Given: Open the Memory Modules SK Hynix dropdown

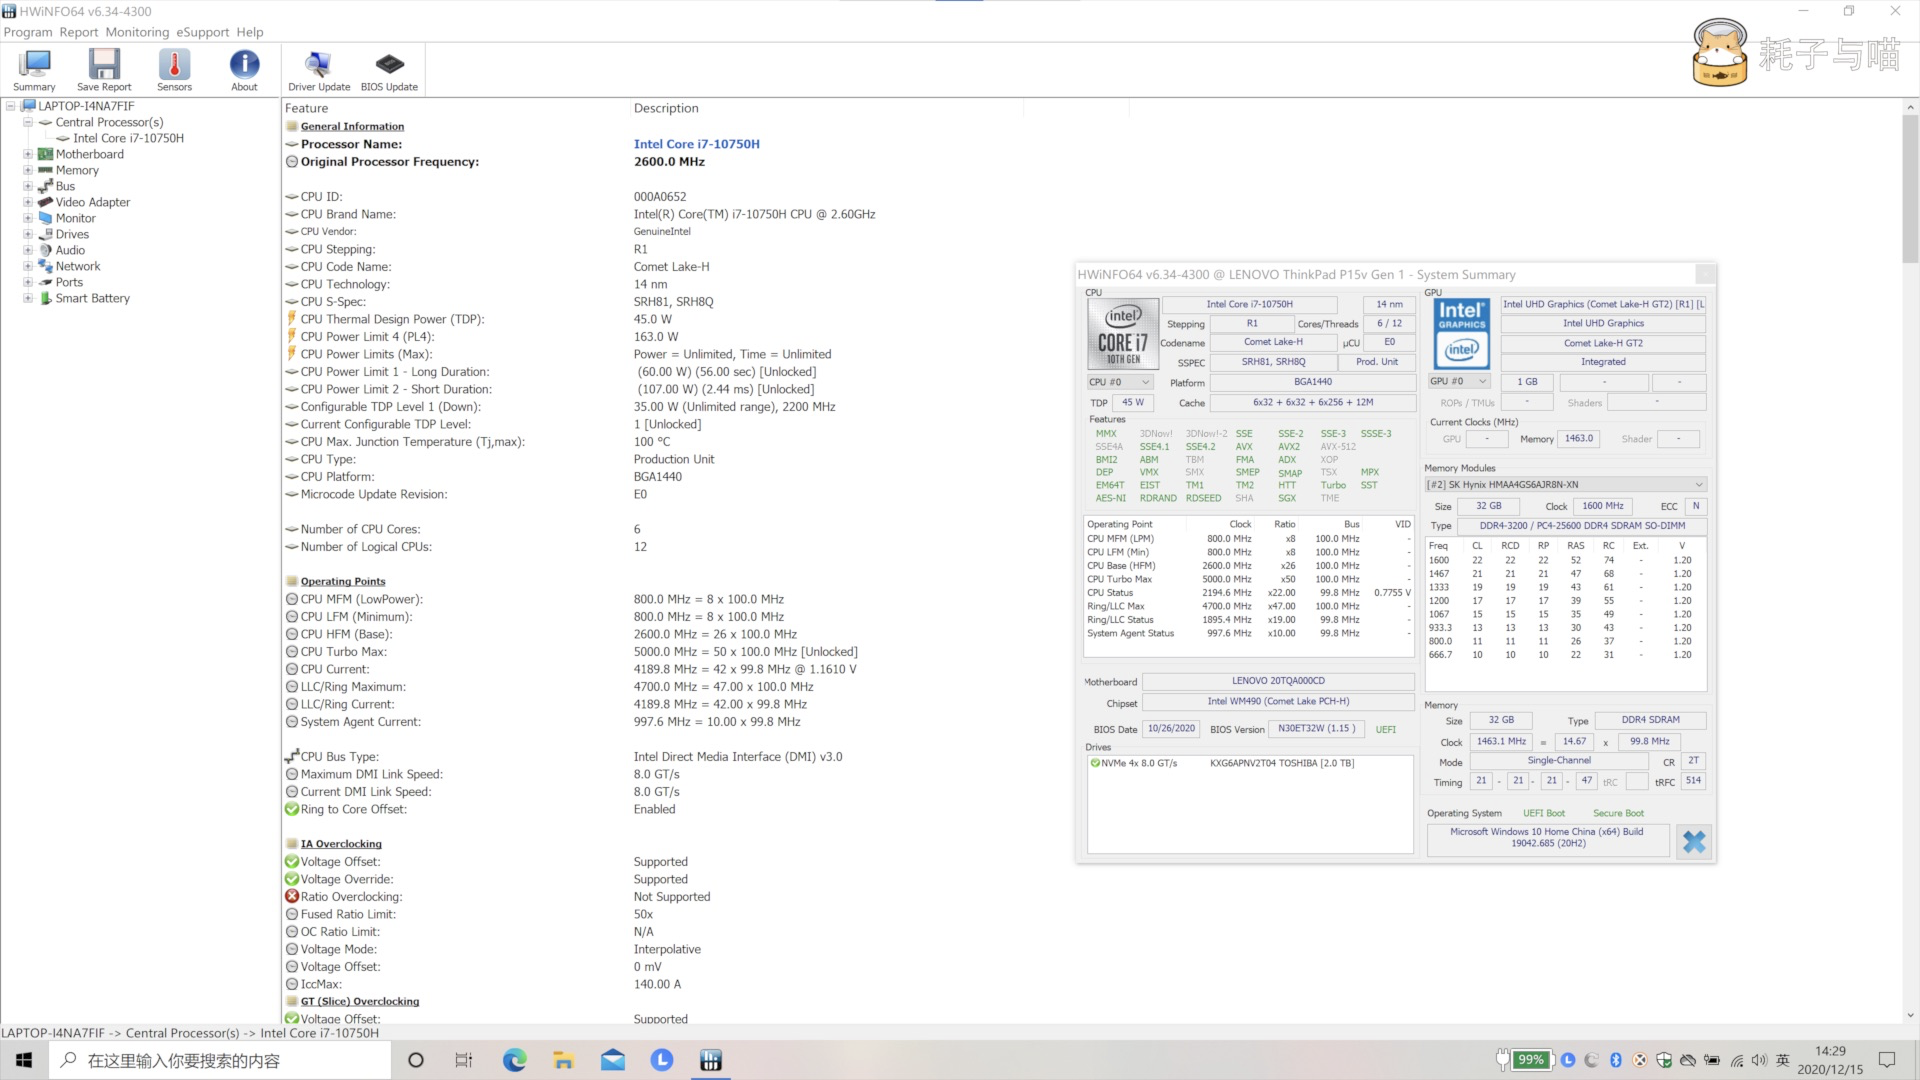Looking at the screenshot, I should click(x=1565, y=485).
